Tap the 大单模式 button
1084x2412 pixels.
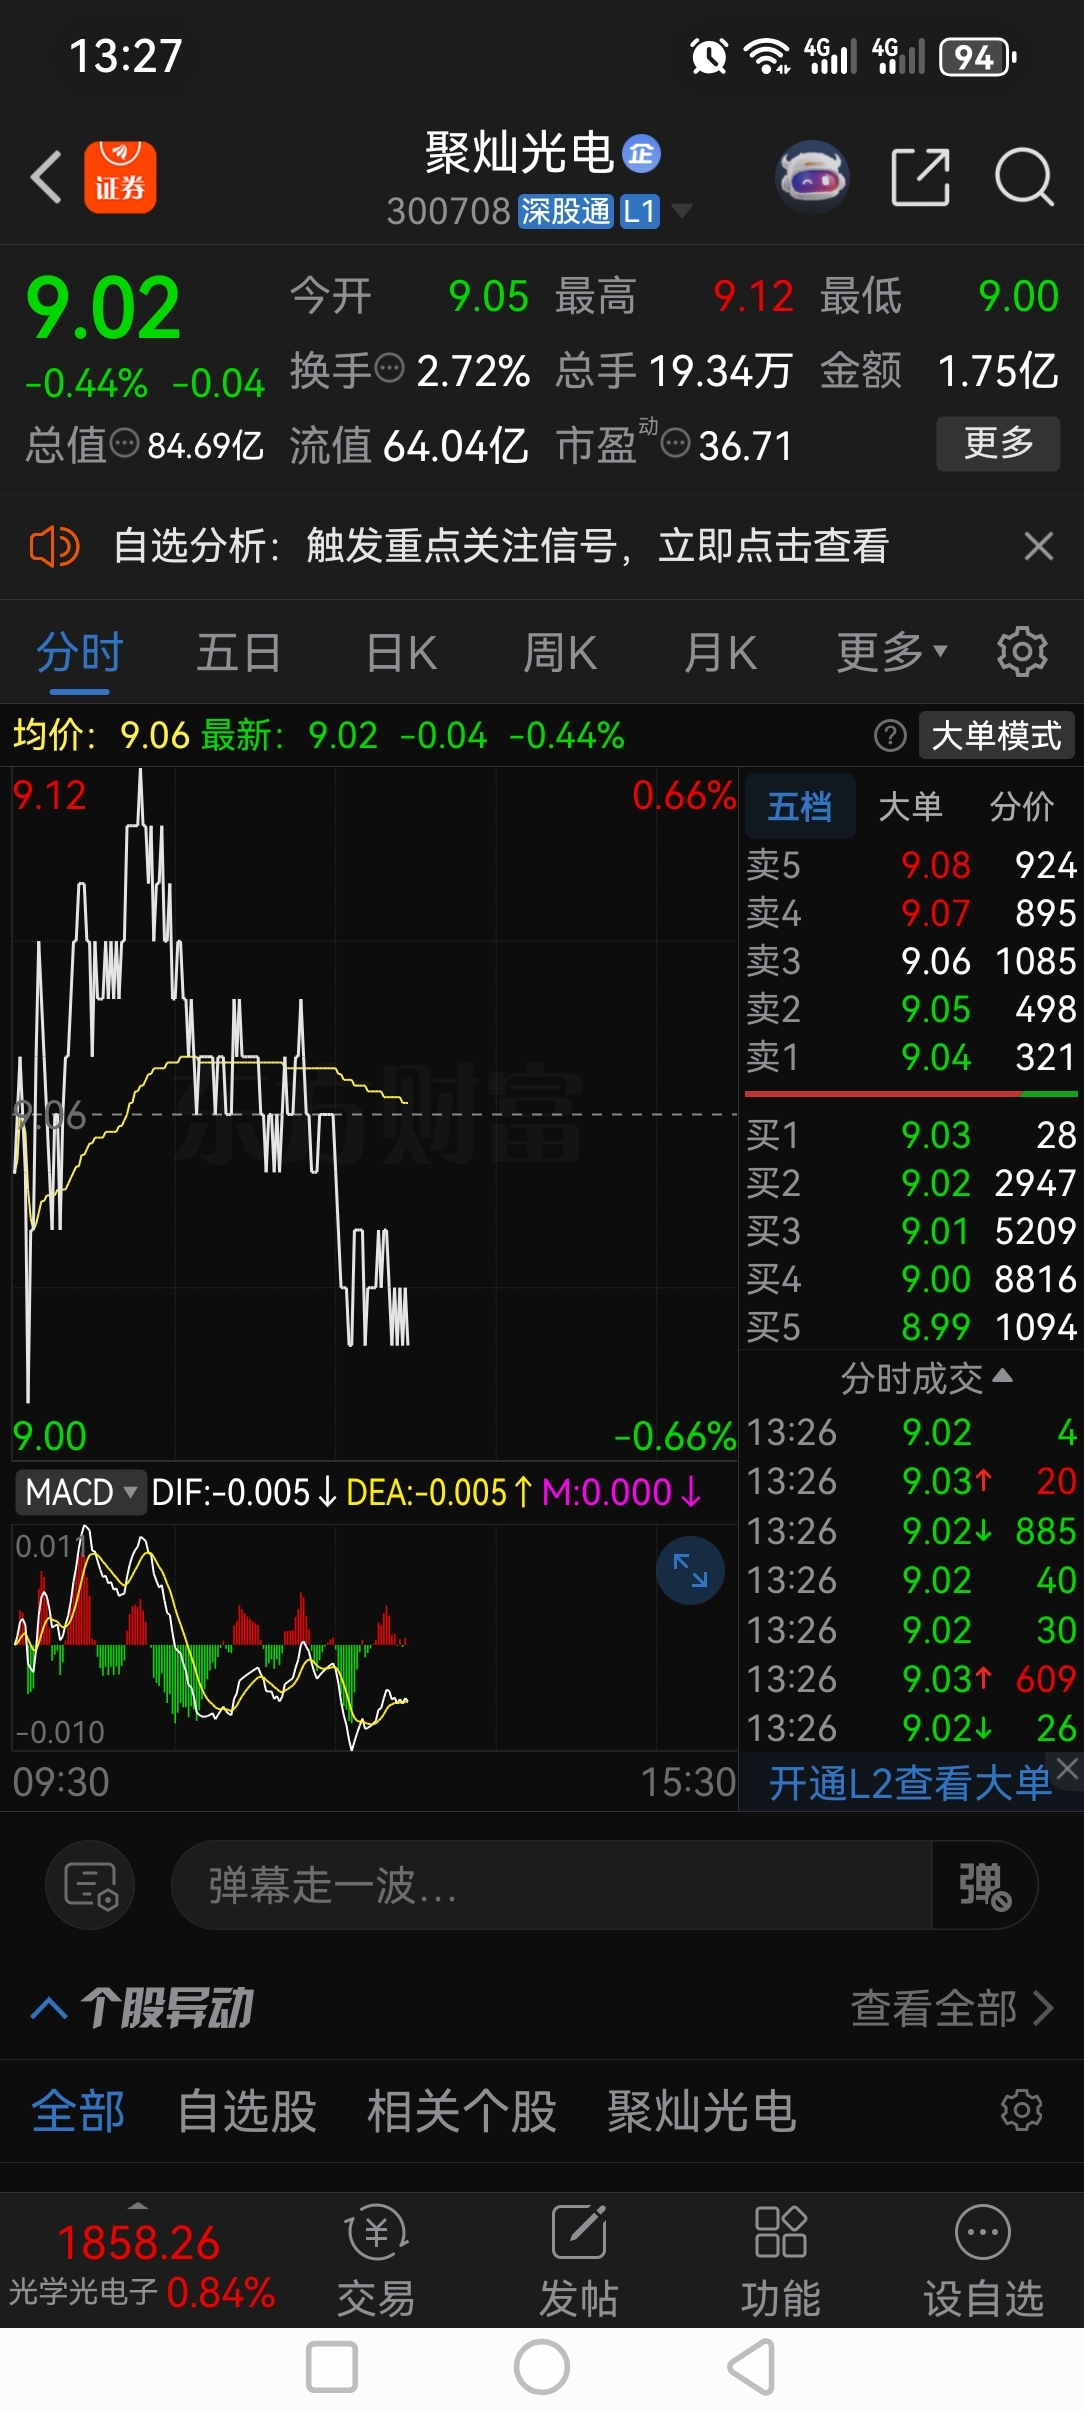(x=996, y=736)
